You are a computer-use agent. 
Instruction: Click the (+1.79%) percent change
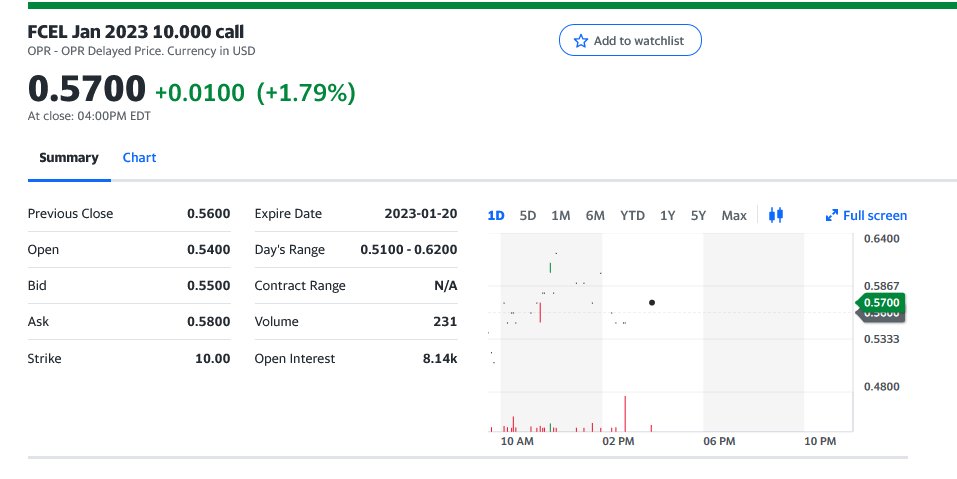click(x=306, y=93)
